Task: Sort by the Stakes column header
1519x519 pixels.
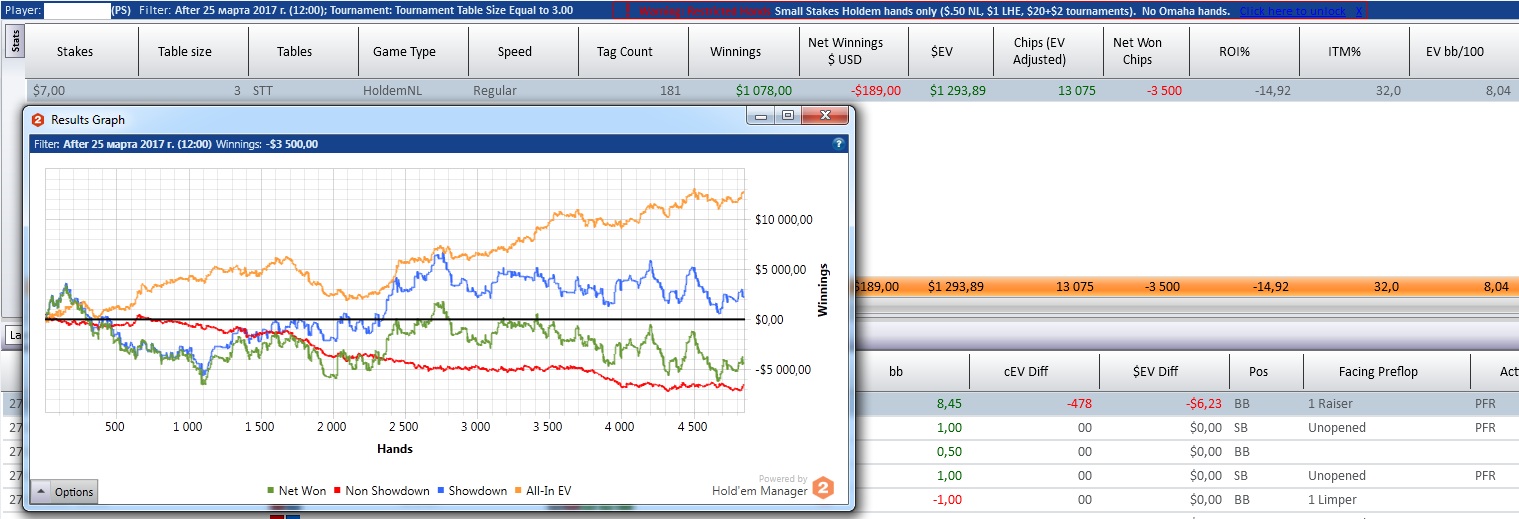Action: pyautogui.click(x=75, y=51)
